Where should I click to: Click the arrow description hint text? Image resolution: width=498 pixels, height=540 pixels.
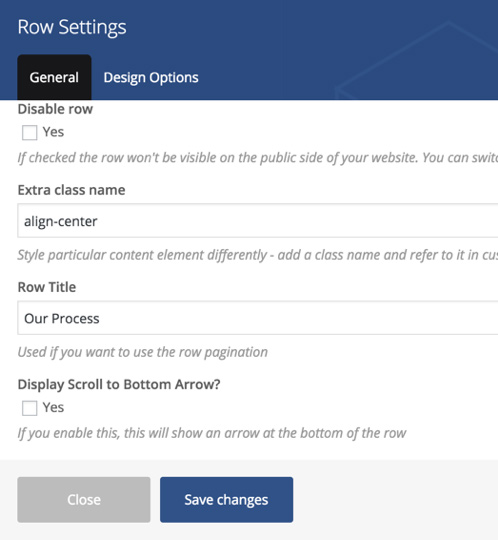pos(212,433)
